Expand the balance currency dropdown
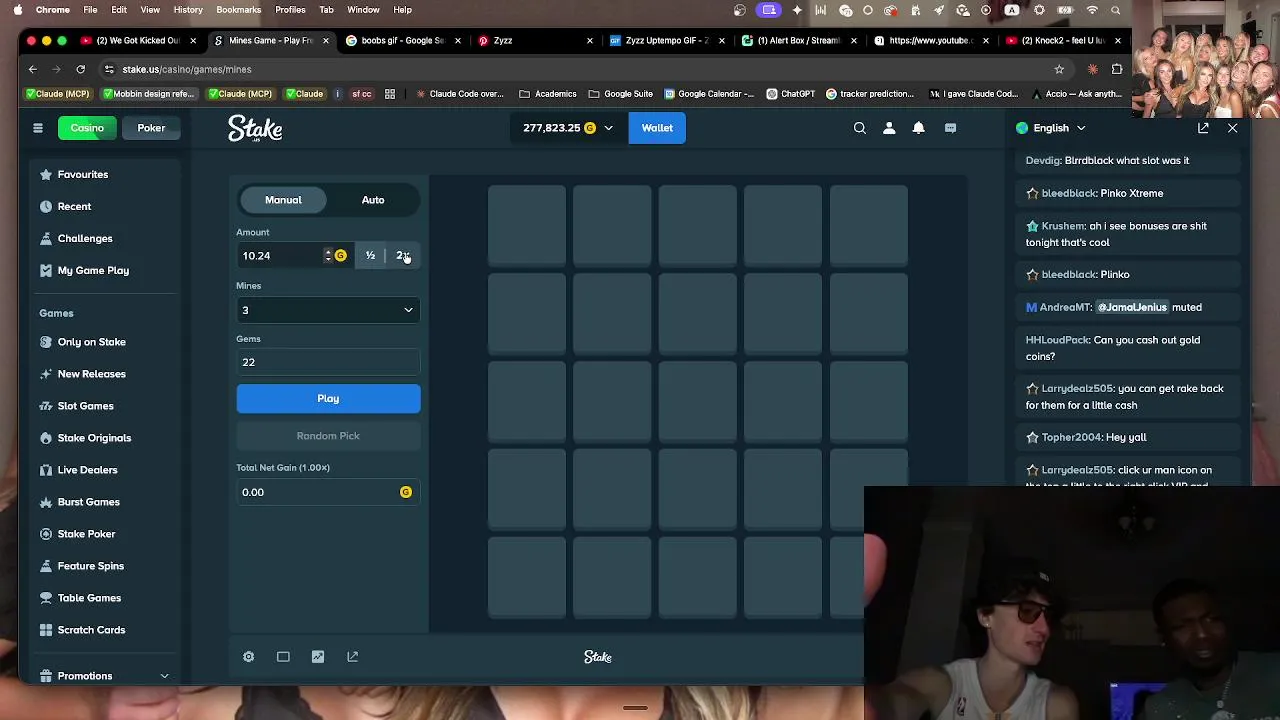The width and height of the screenshot is (1280, 720). point(608,128)
